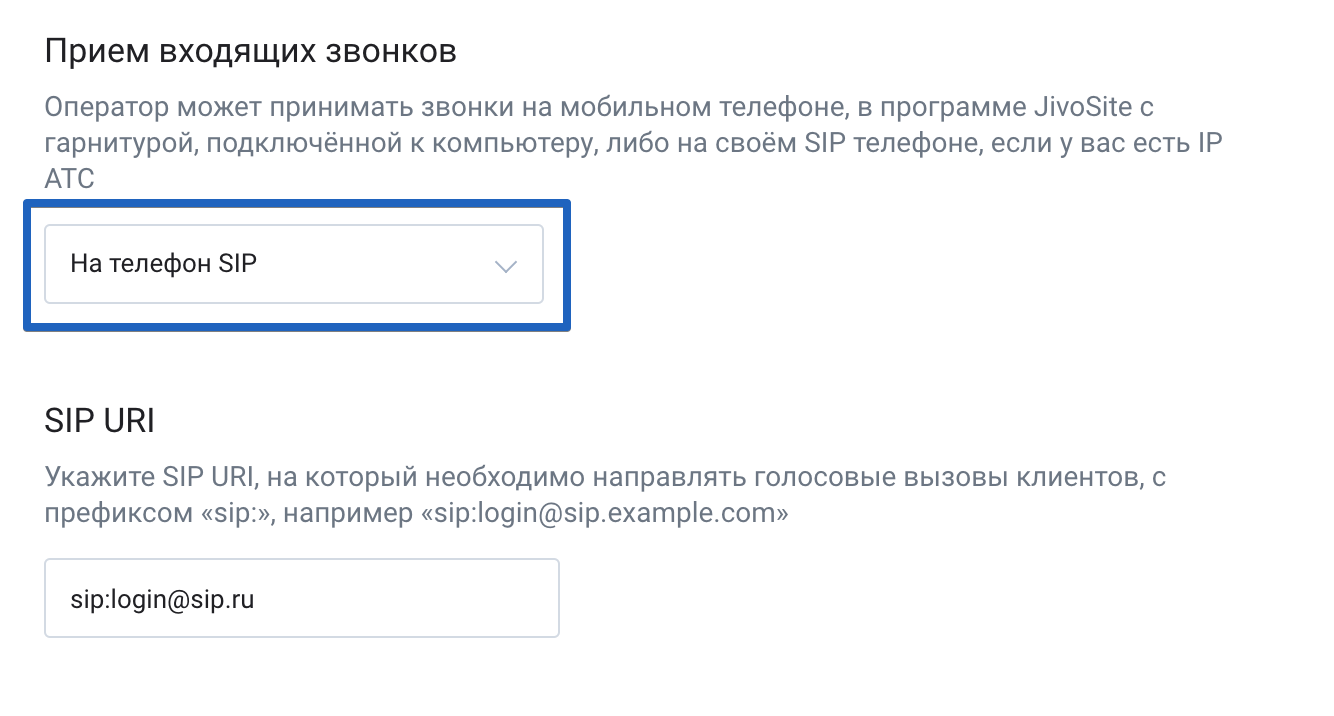Click the "SIP URI" section heading
The height and width of the screenshot is (716, 1334).
100,422
